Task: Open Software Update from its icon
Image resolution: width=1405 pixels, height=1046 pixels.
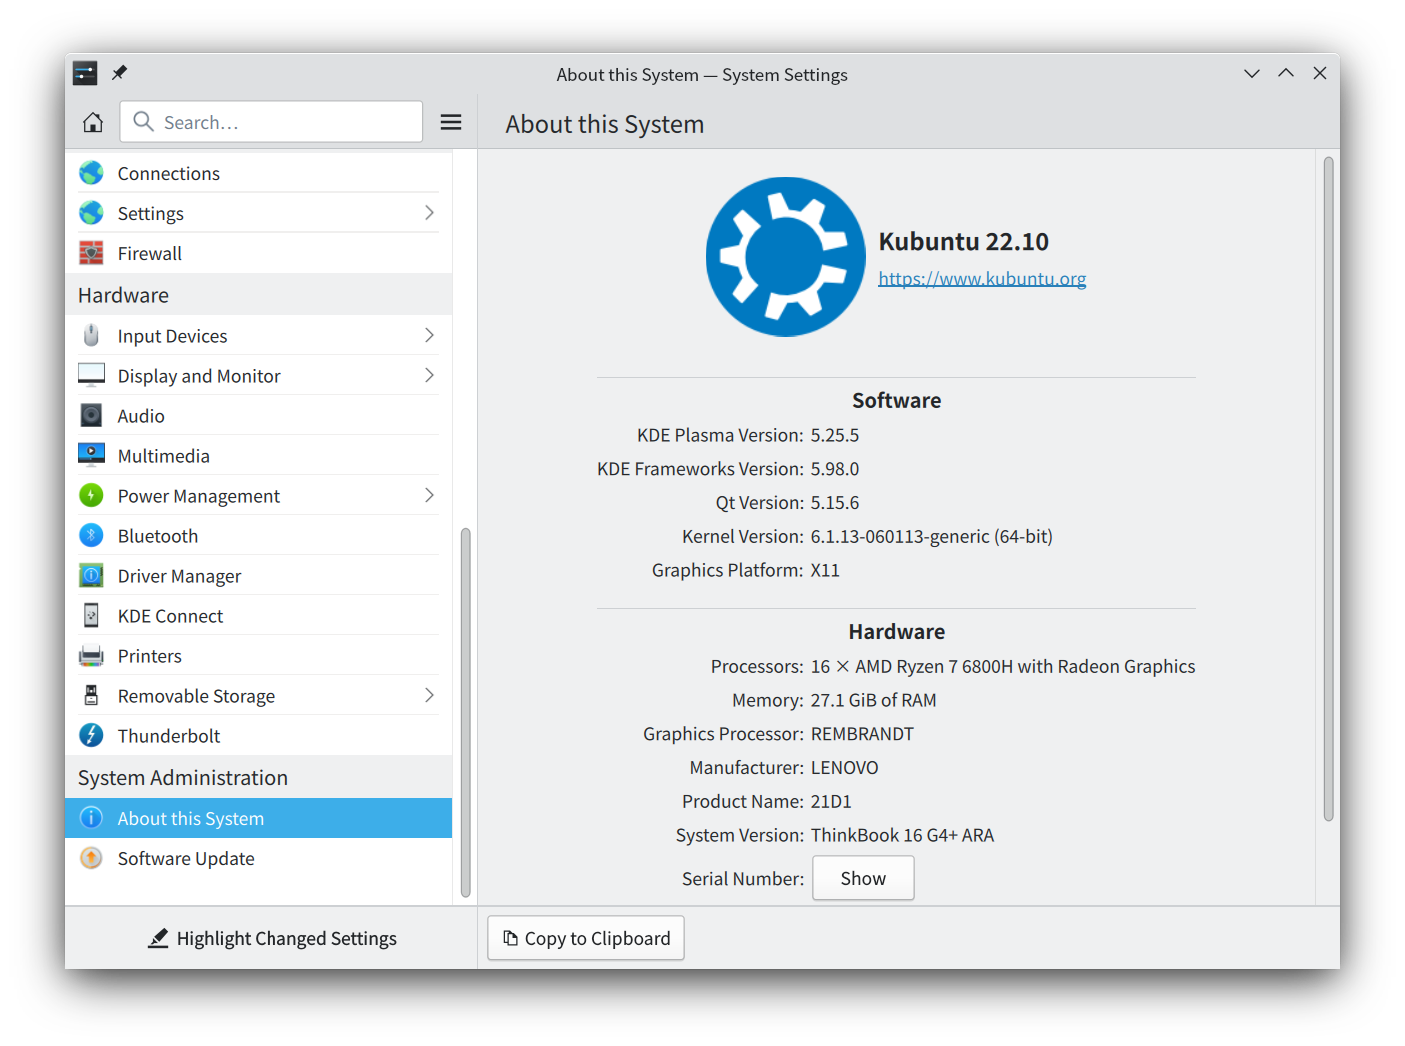Action: [91, 858]
